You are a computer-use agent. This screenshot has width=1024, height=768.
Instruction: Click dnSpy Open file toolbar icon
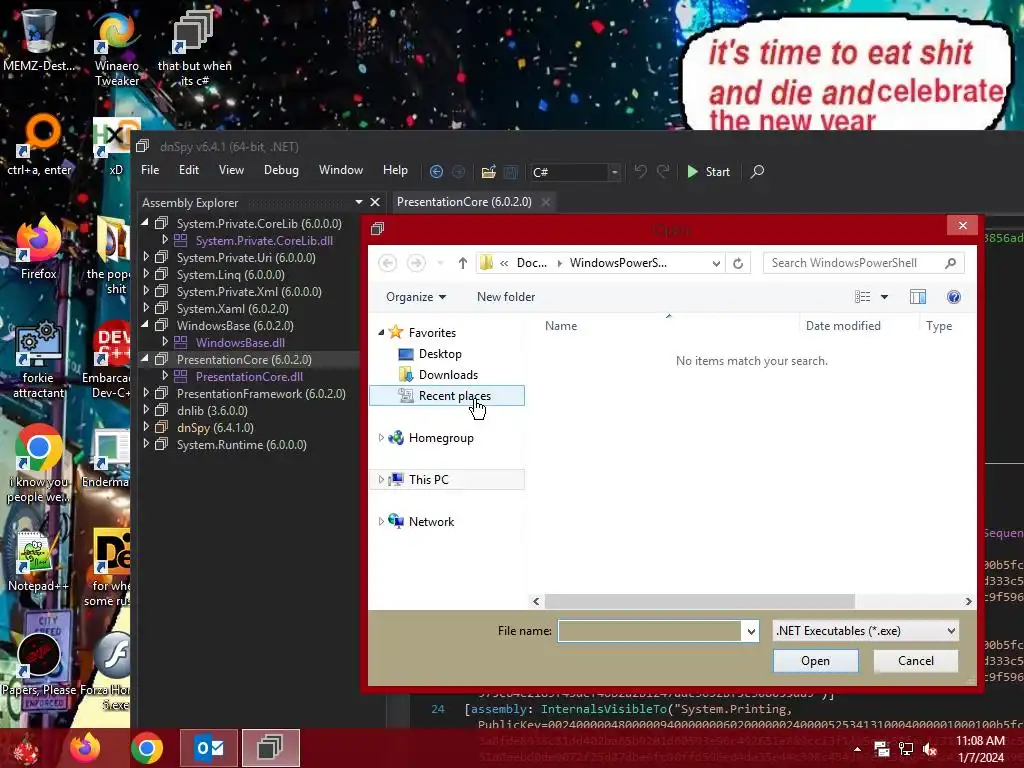pos(488,172)
